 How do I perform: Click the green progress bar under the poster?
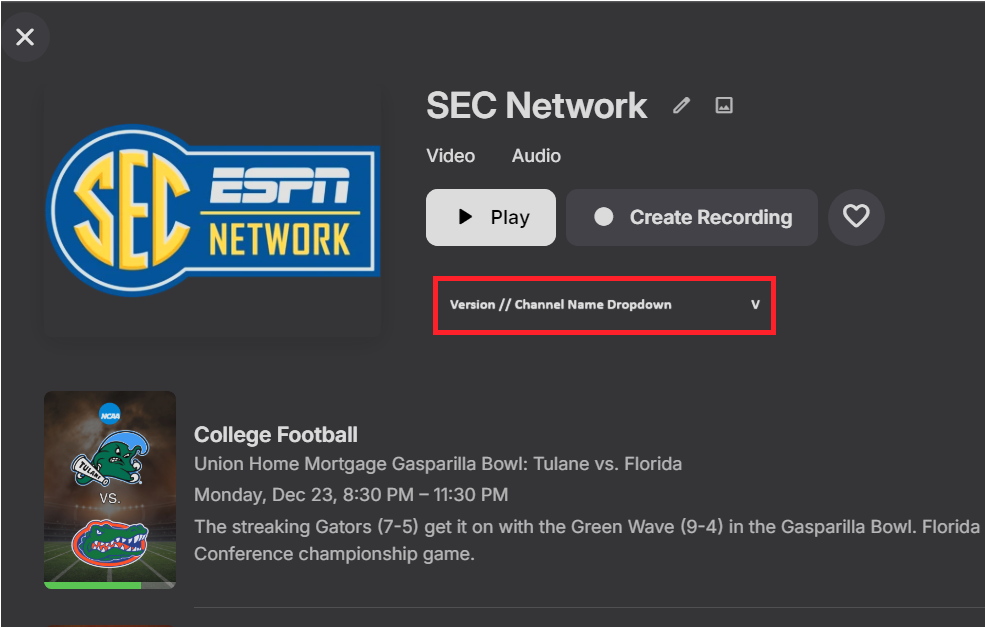pyautogui.click(x=93, y=585)
